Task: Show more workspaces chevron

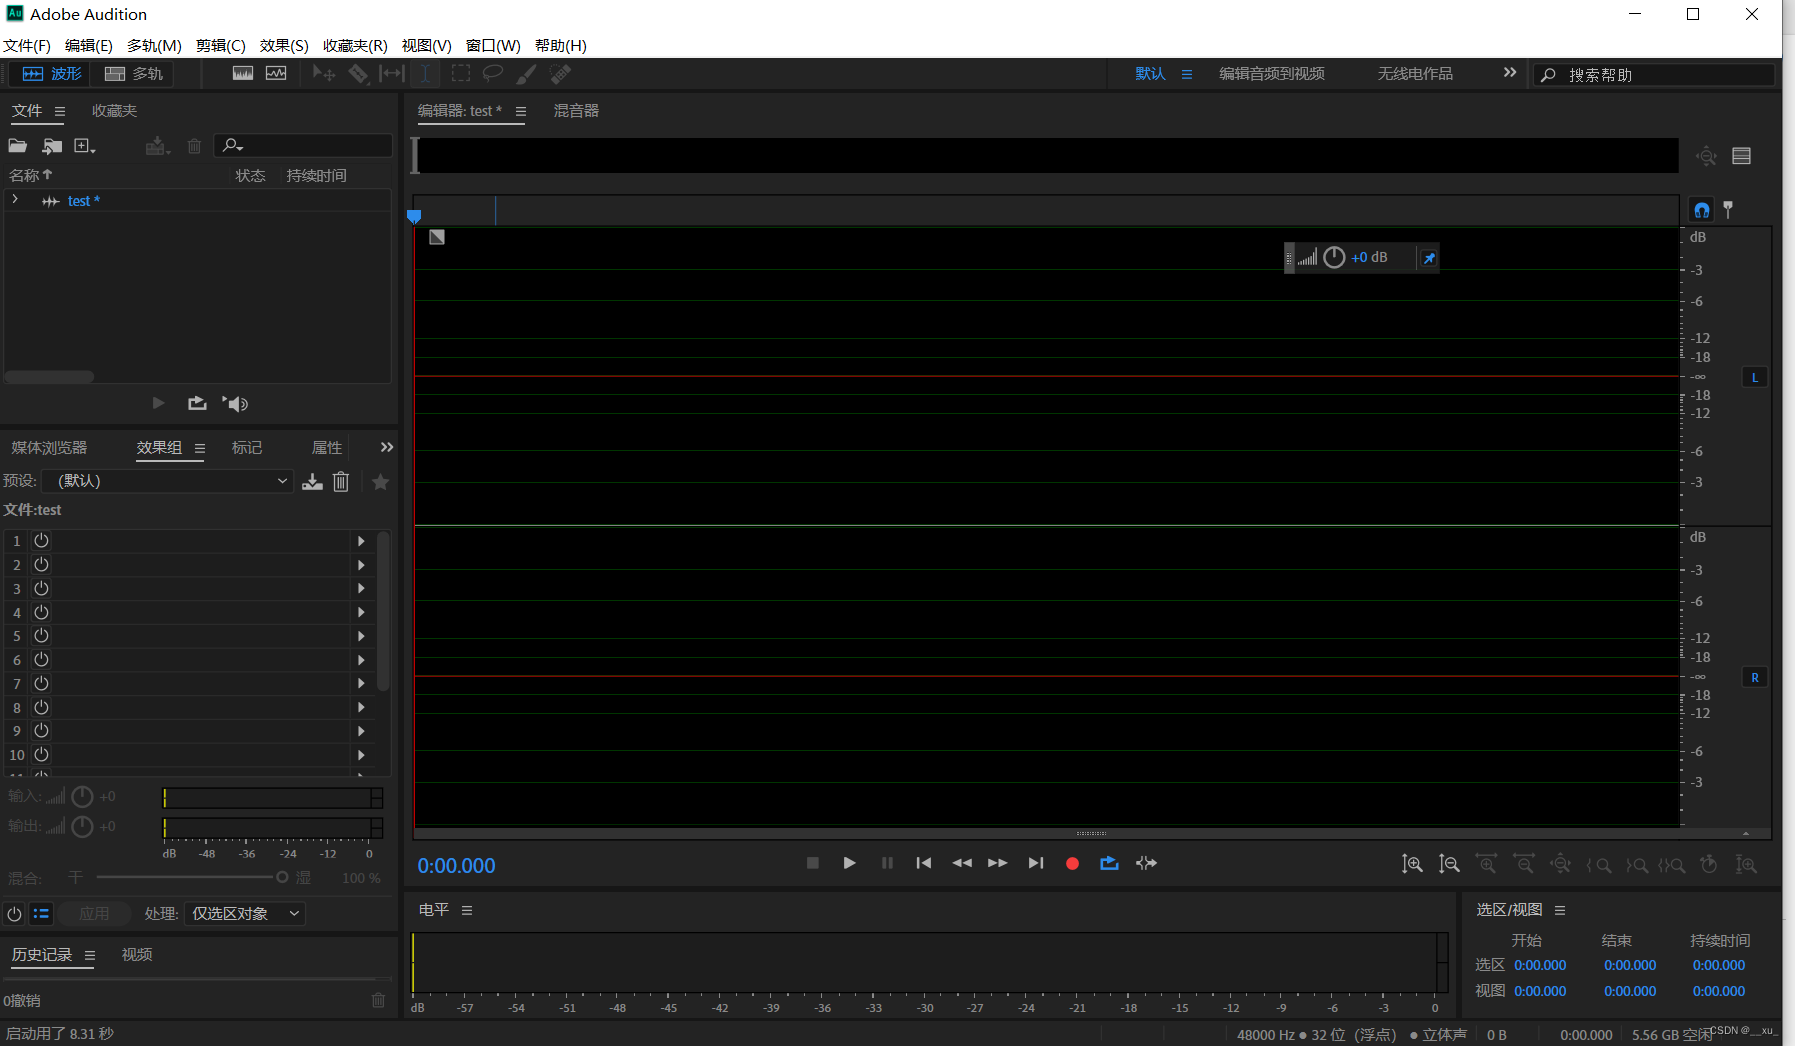Action: click(x=1509, y=73)
